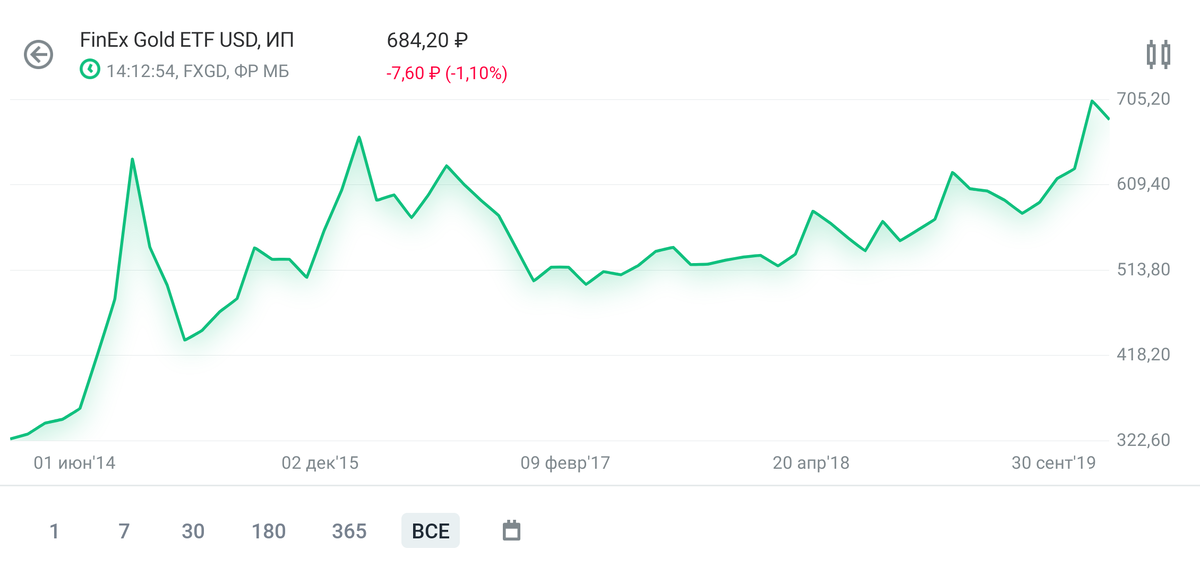Go back using the arrow icon

click(x=38, y=55)
